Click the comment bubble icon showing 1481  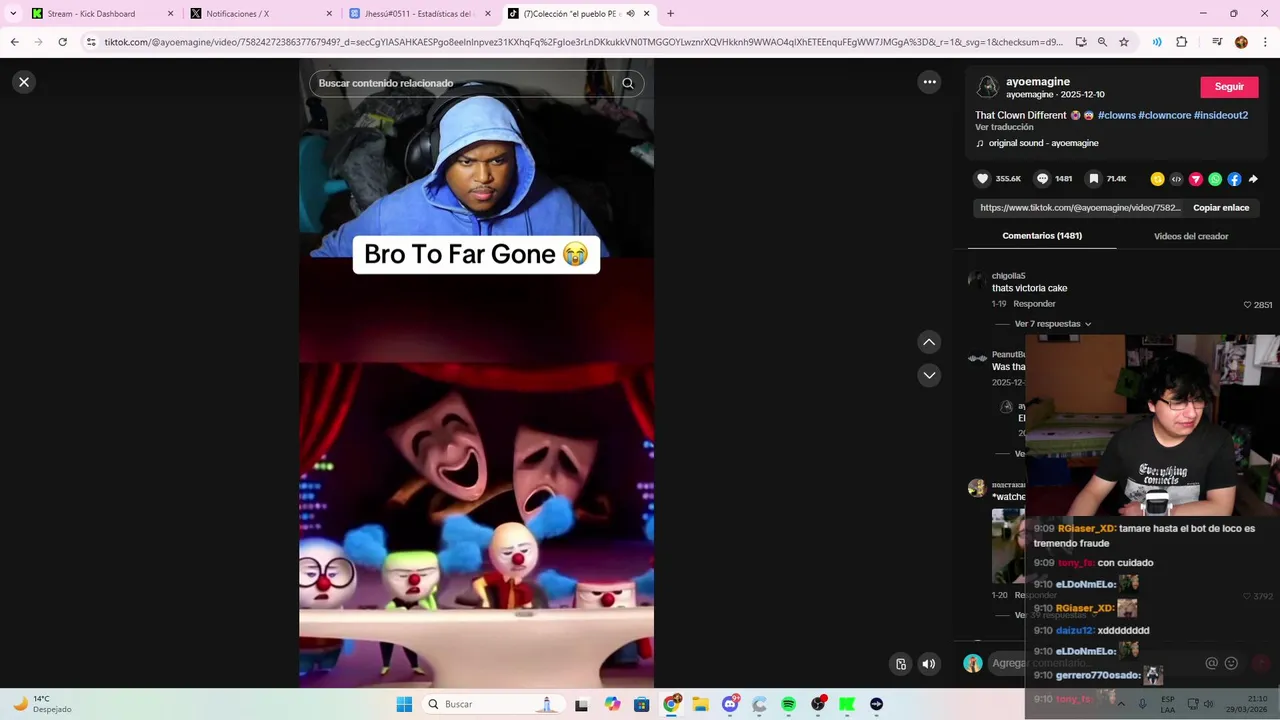[1042, 179]
